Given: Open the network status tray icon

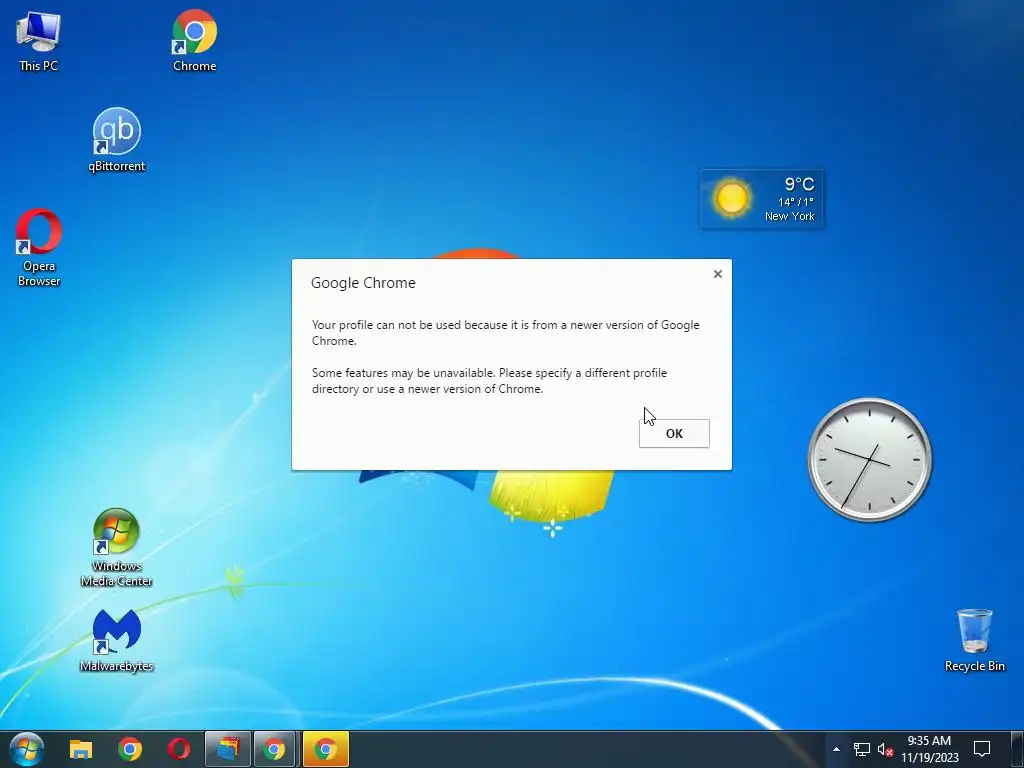Looking at the screenshot, I should [x=861, y=749].
